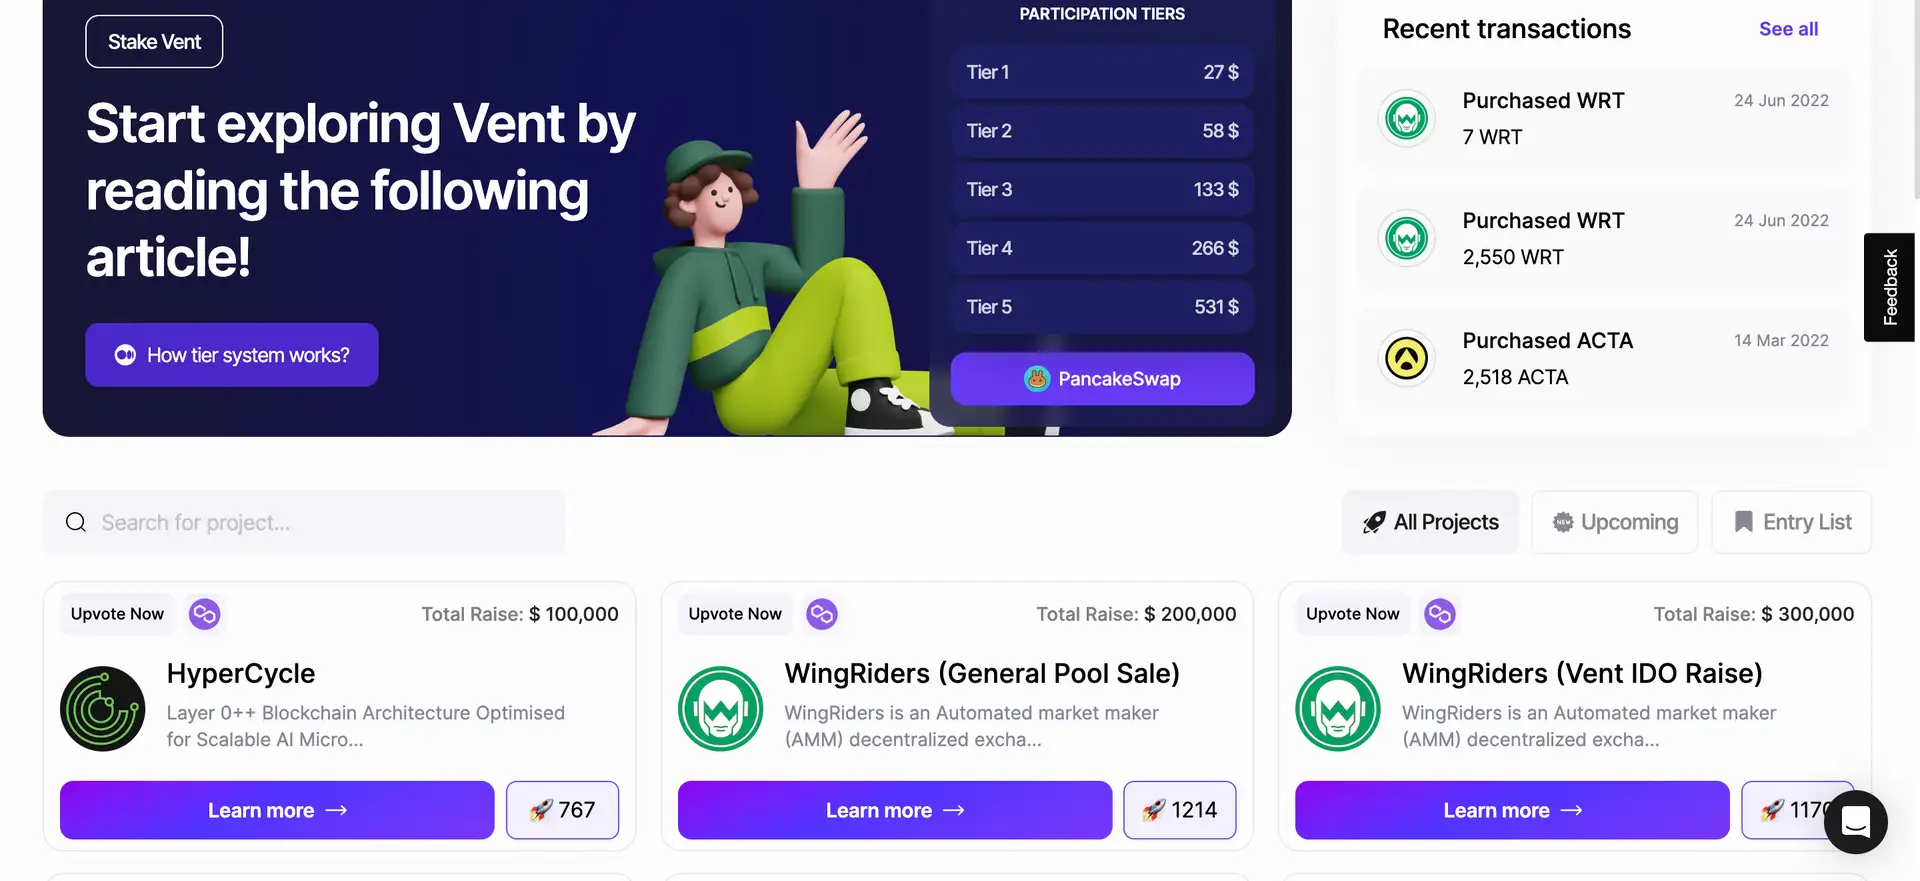Click the WingRiders Vent IDO Raise logo
Screen dimensions: 1920x881
[x=1338, y=709]
